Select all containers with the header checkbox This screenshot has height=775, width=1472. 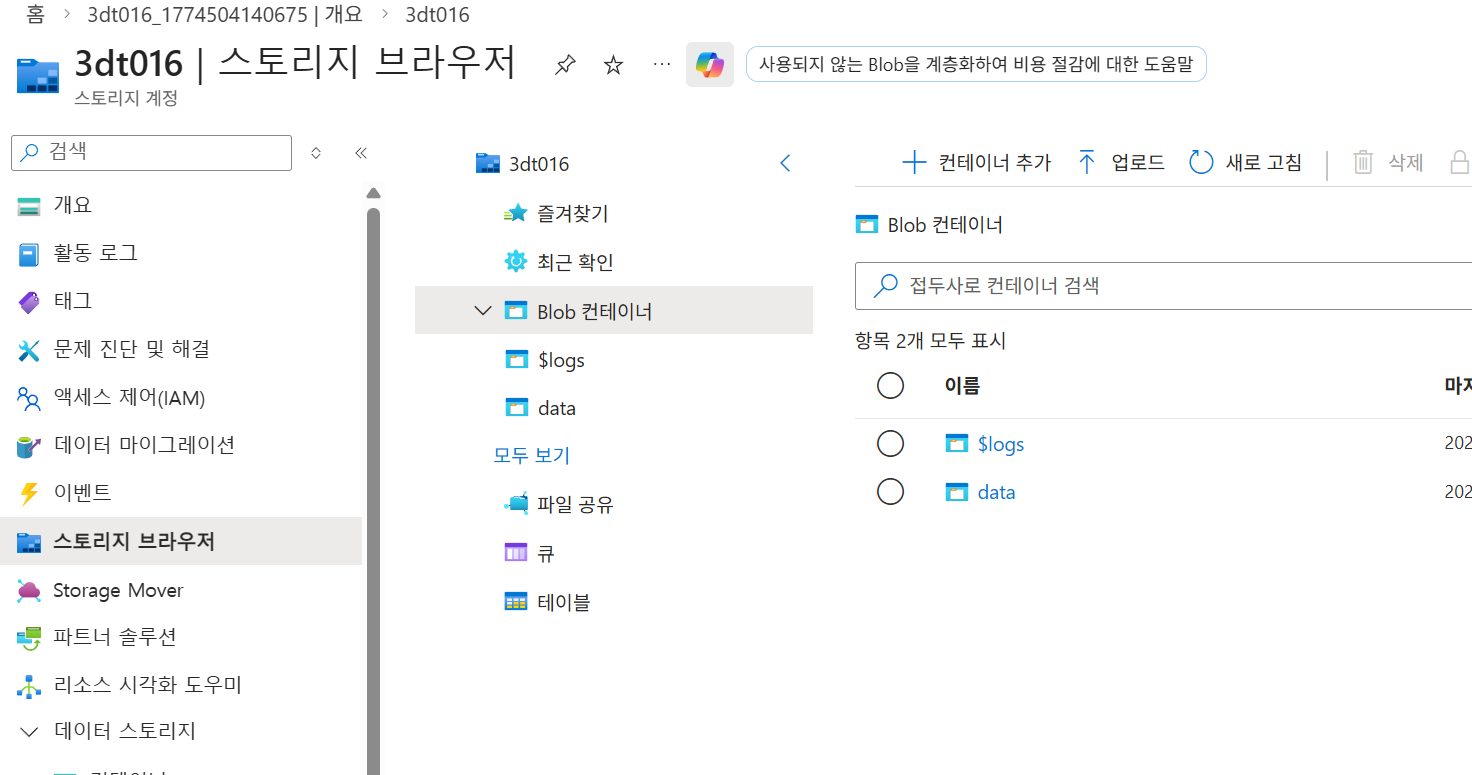pos(890,385)
